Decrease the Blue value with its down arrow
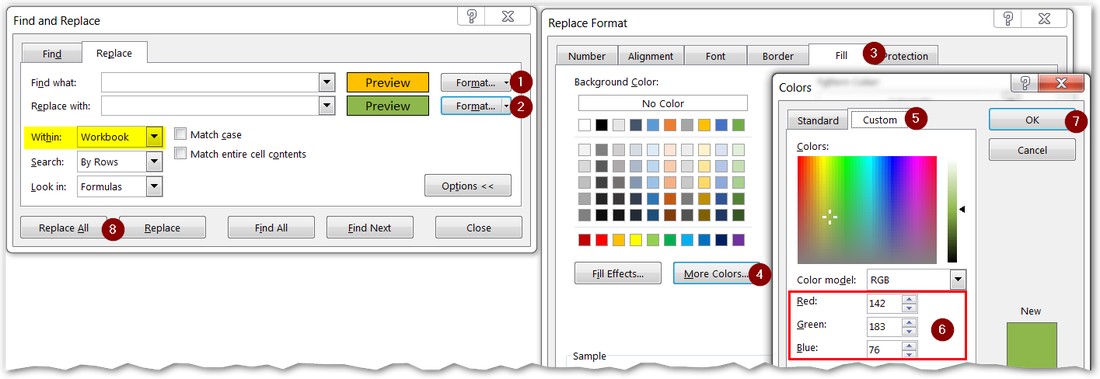This screenshot has width=1100, height=379. point(909,354)
